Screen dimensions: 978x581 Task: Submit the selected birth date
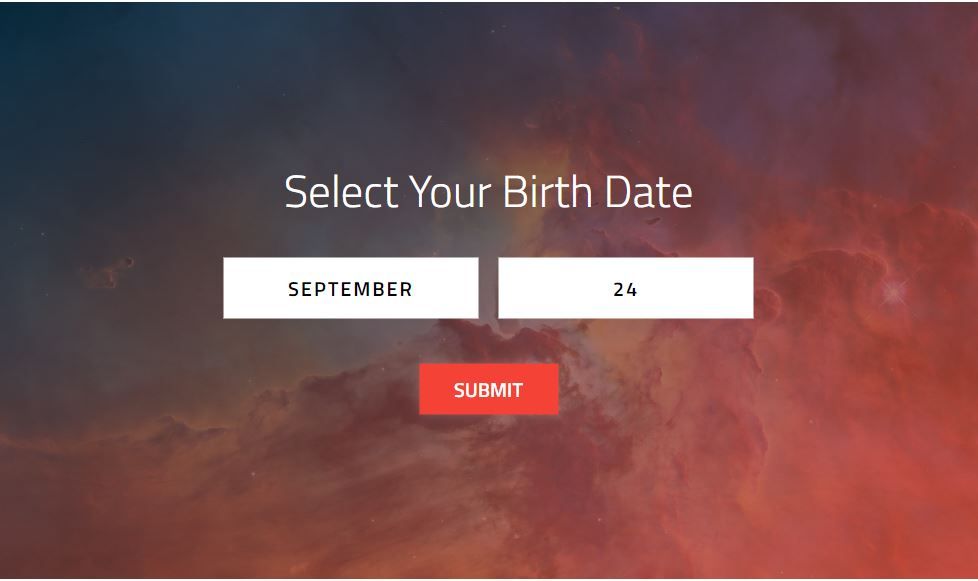point(488,389)
